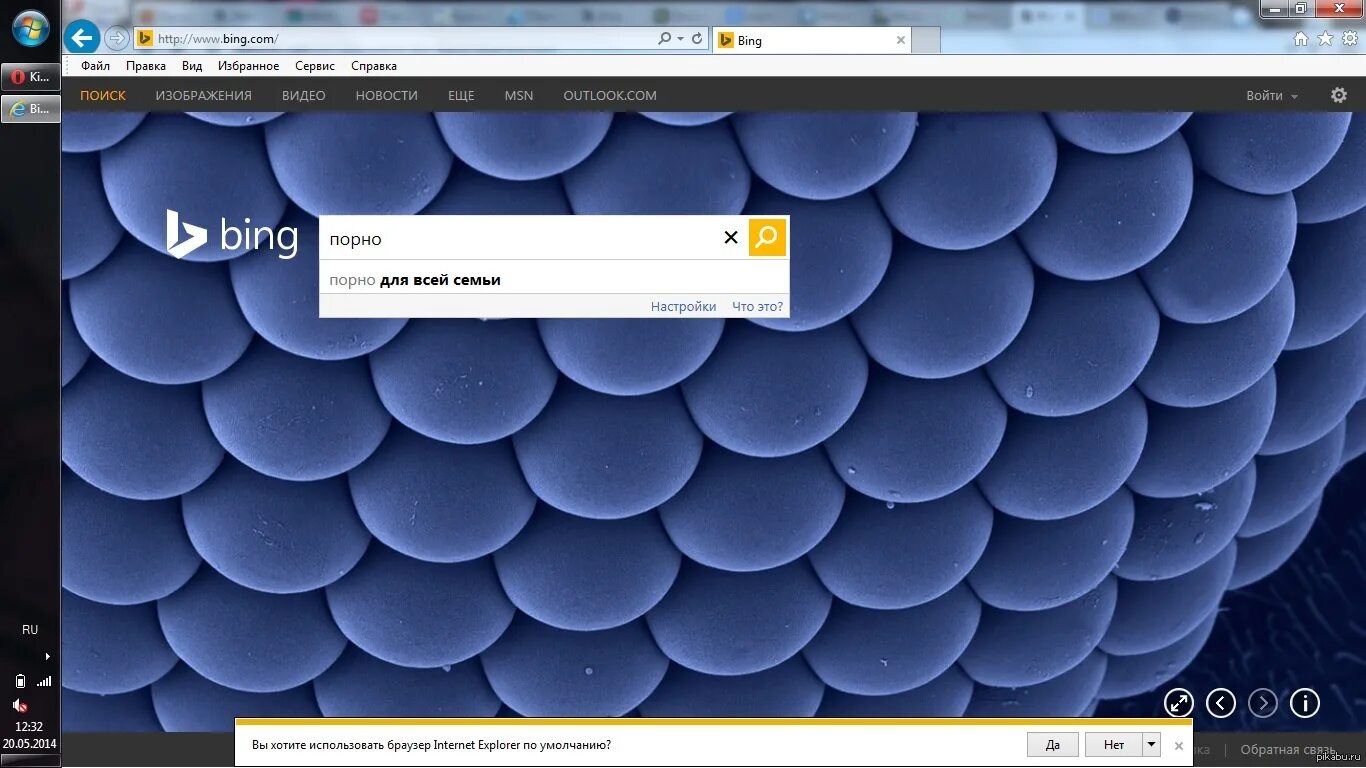The width and height of the screenshot is (1366, 768).
Task: Open the Вид menu
Action: click(192, 66)
